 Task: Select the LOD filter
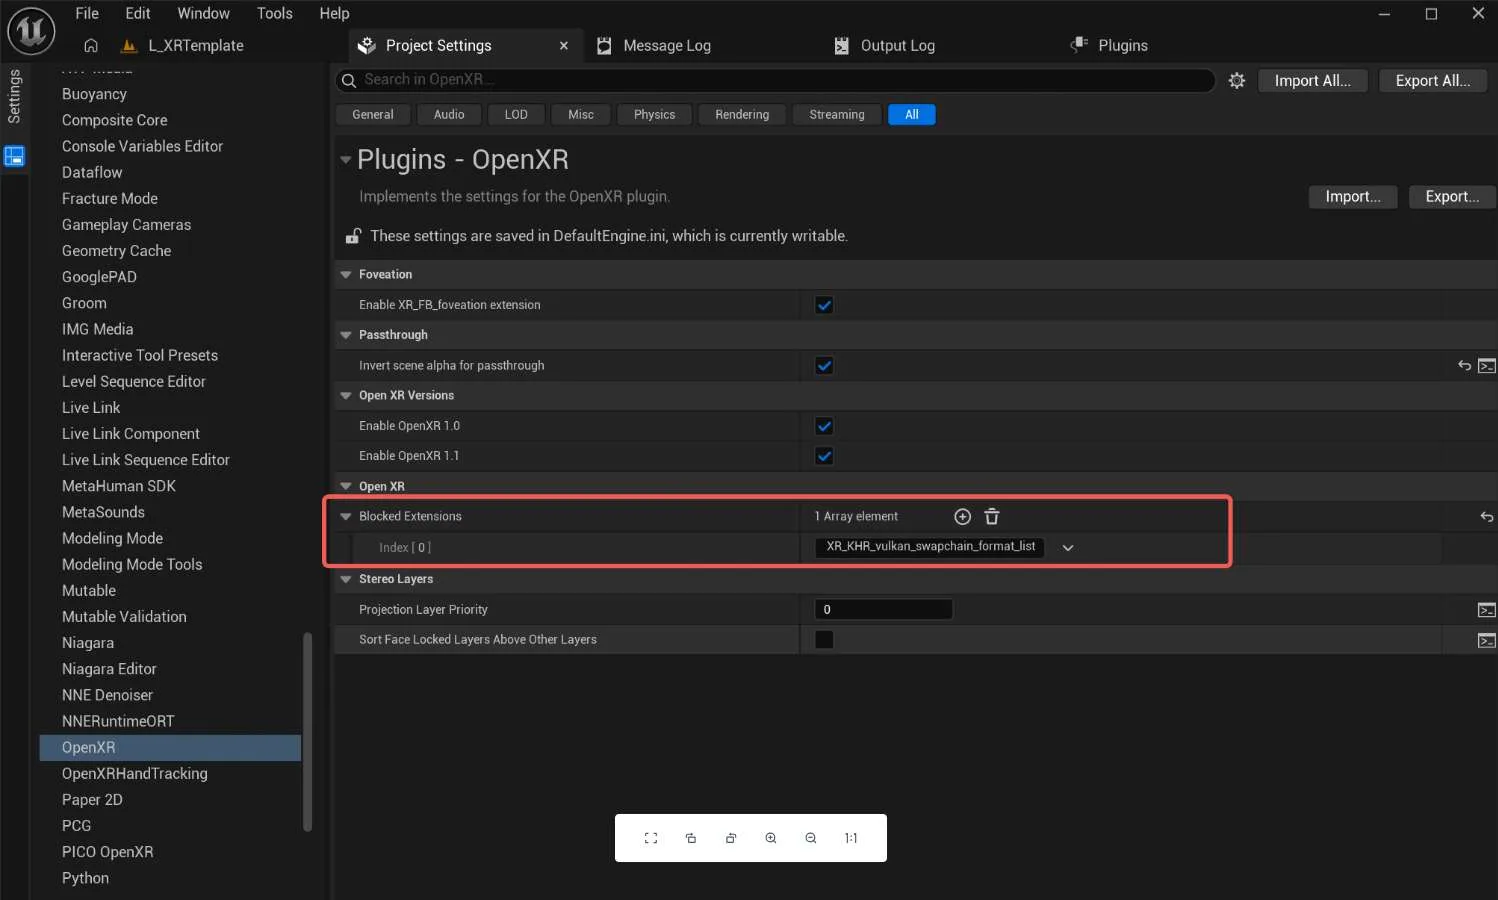pyautogui.click(x=516, y=114)
